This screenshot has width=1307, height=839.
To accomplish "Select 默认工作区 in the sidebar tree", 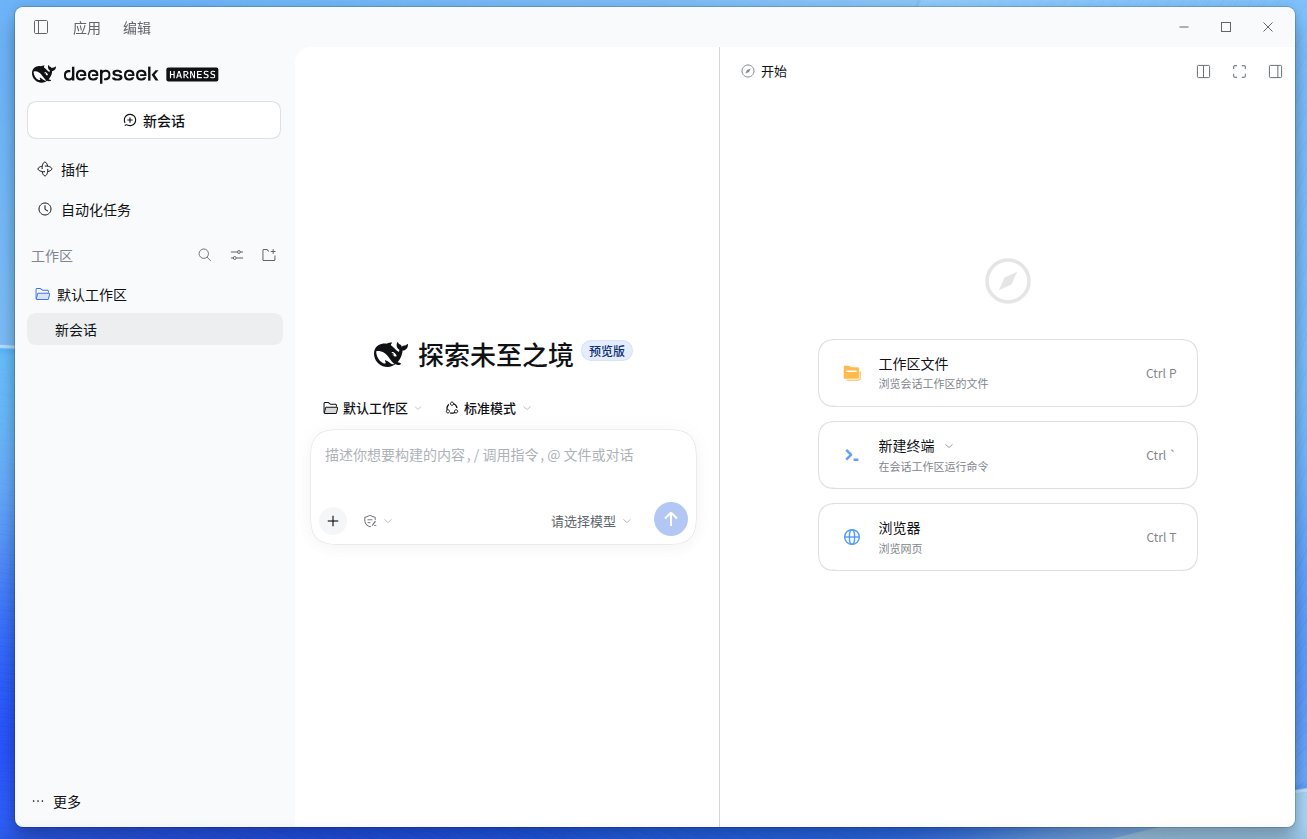I will coord(155,295).
